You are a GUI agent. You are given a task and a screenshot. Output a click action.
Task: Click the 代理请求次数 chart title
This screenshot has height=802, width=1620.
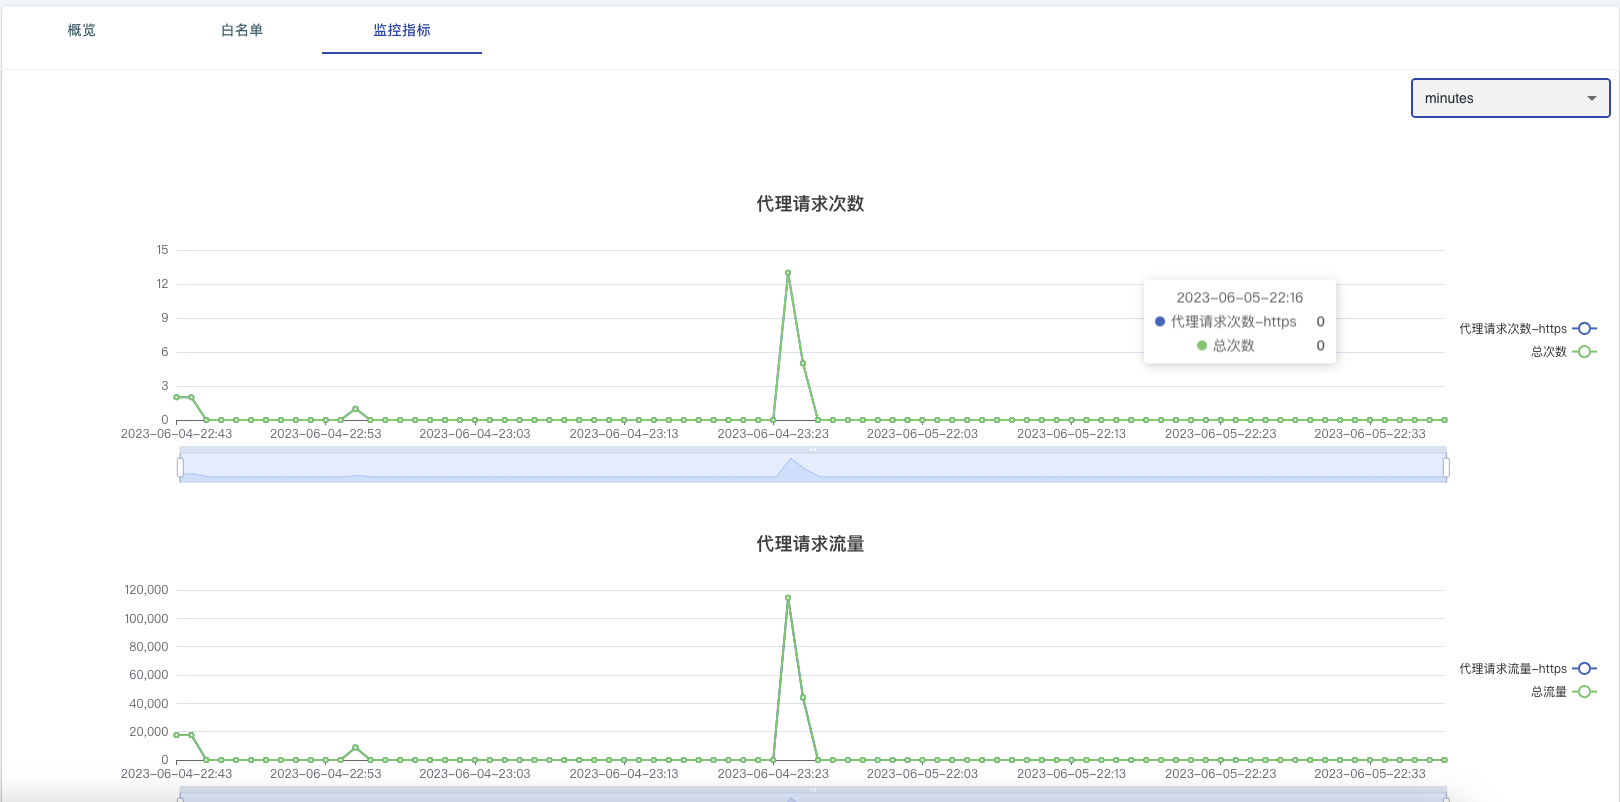(810, 203)
